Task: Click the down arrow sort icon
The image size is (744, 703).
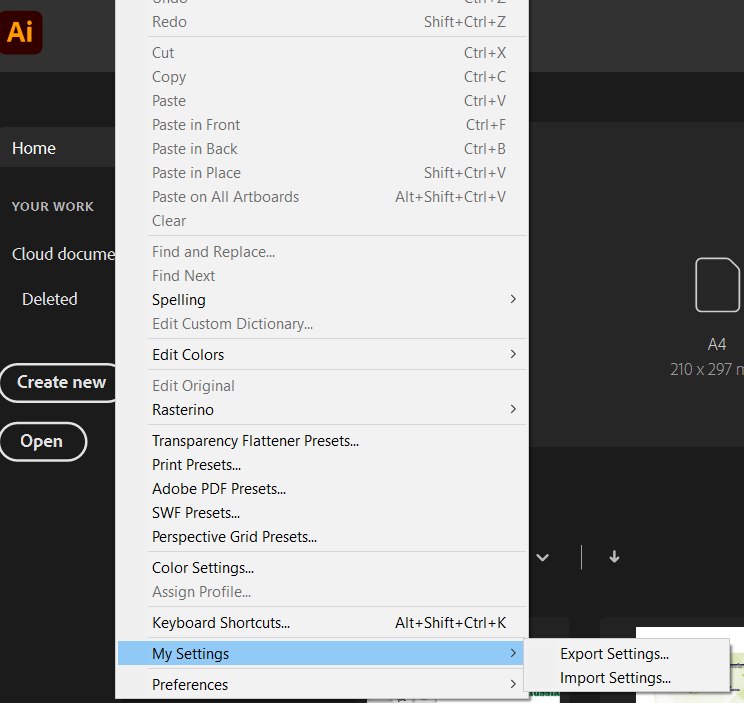Action: coord(614,556)
